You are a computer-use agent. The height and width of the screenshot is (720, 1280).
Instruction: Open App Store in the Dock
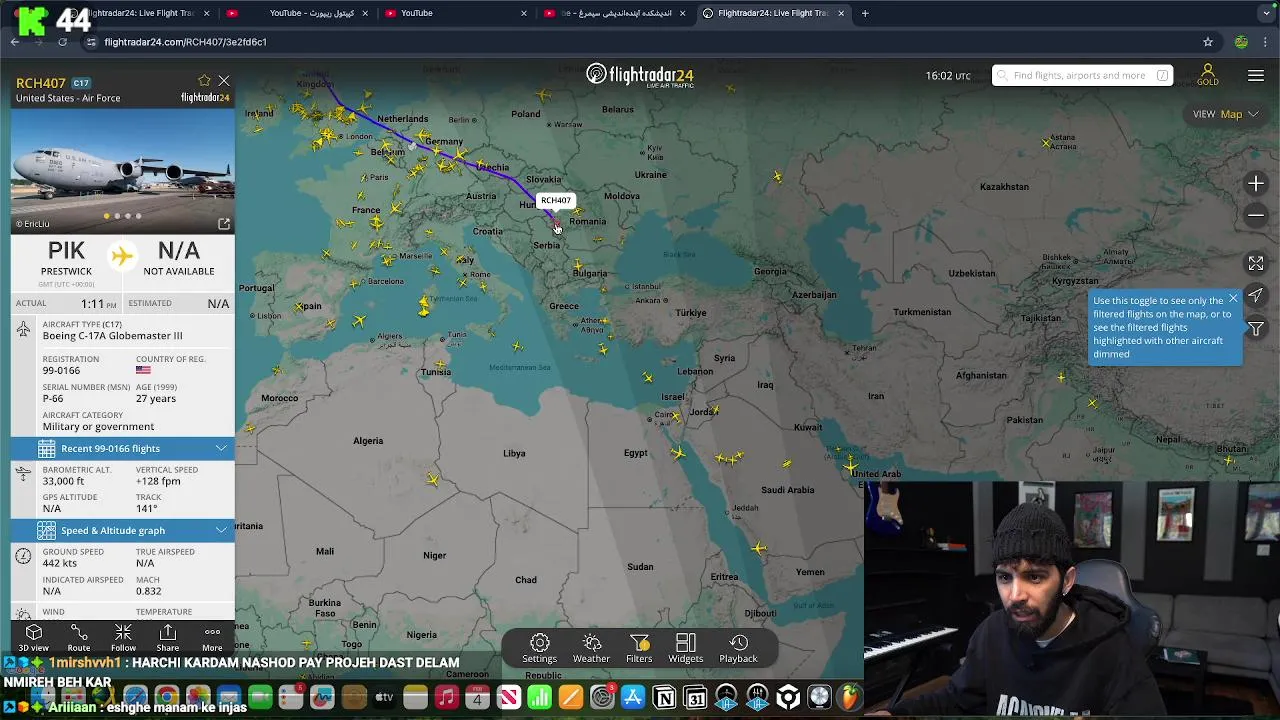tap(633, 697)
